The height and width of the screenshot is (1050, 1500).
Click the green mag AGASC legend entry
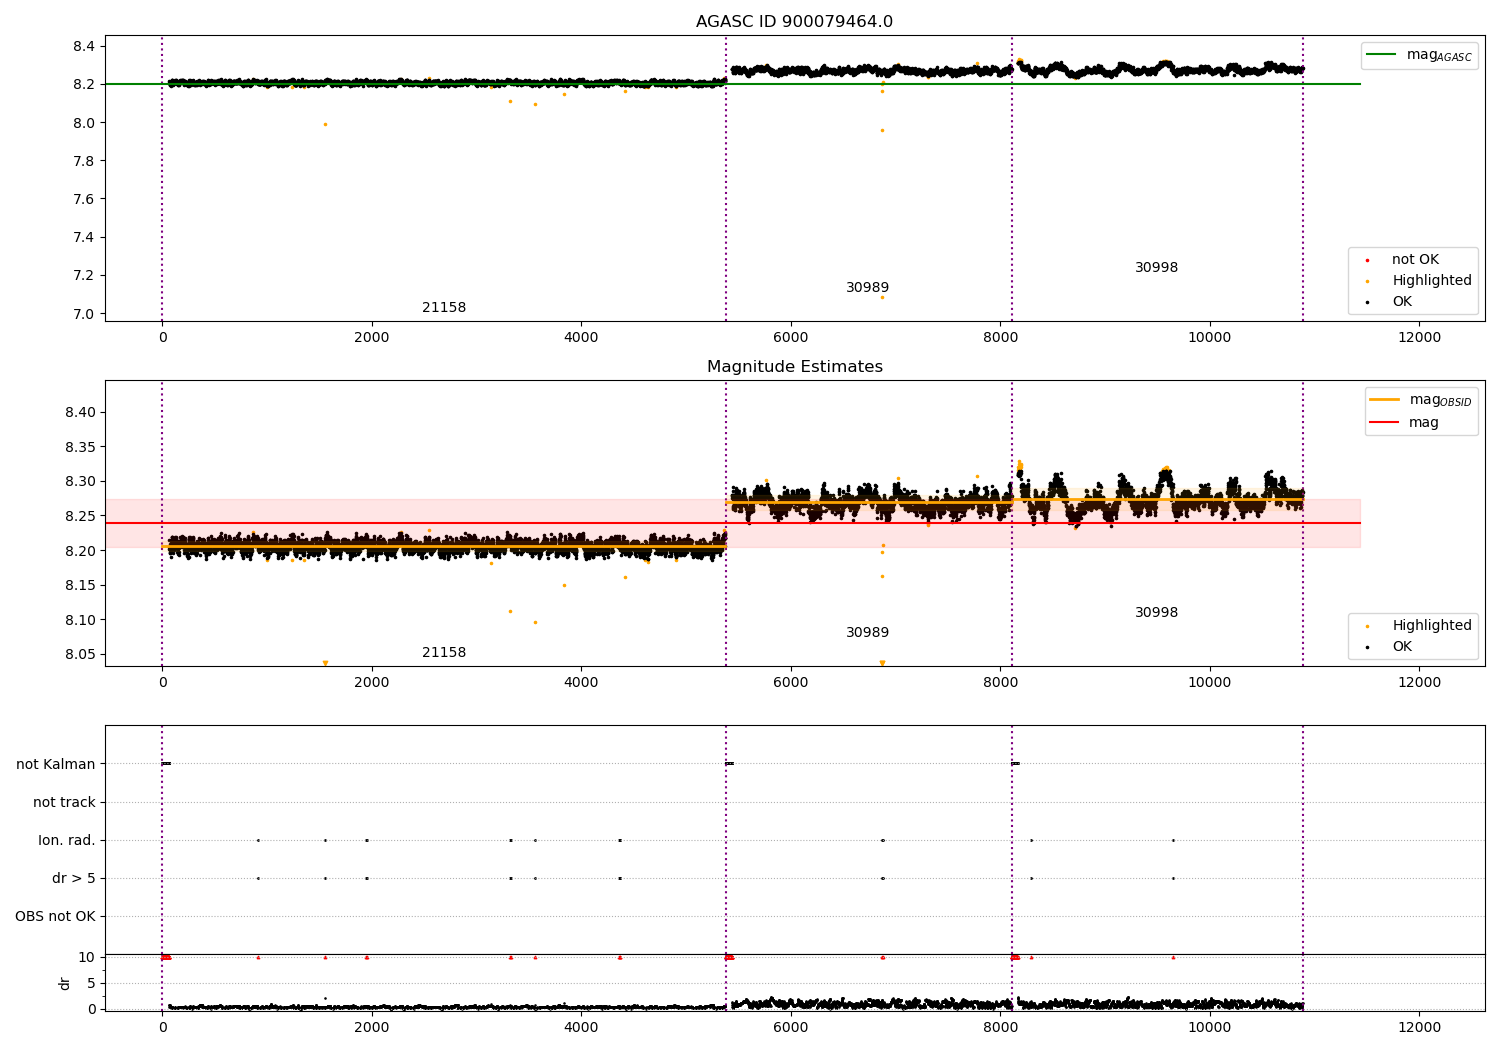point(1419,55)
